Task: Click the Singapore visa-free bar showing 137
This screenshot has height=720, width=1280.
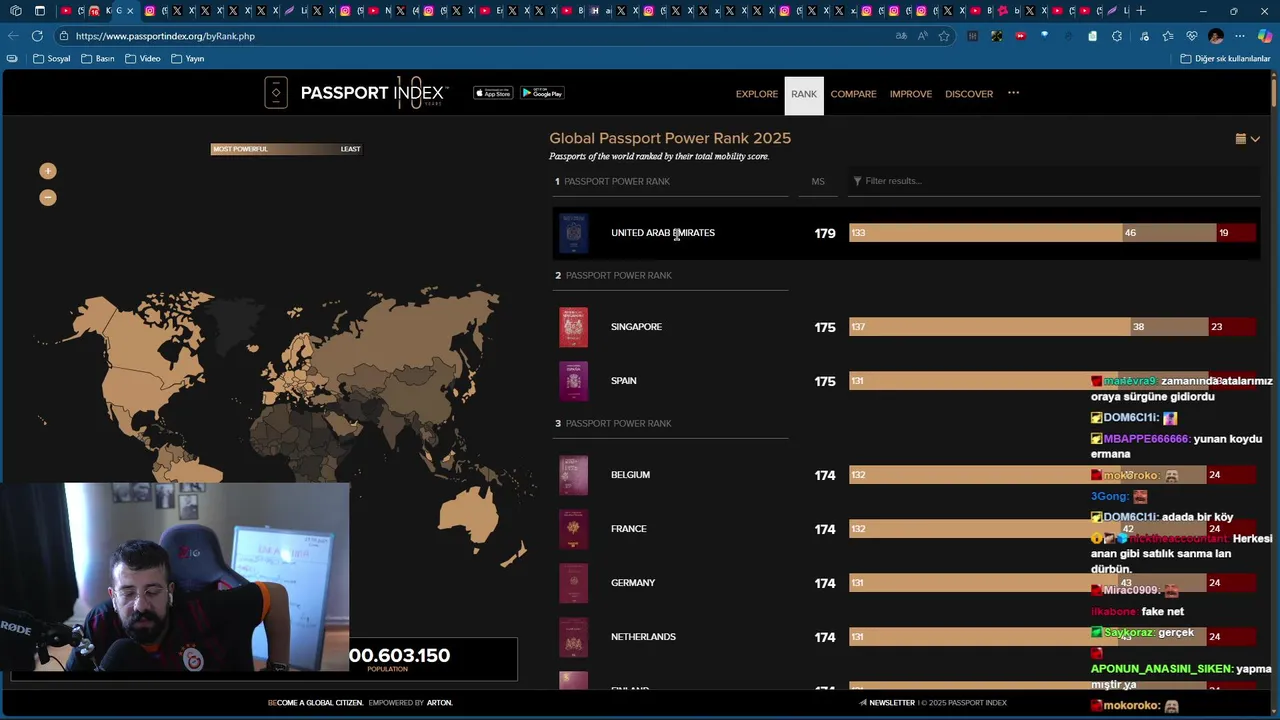Action: point(990,327)
